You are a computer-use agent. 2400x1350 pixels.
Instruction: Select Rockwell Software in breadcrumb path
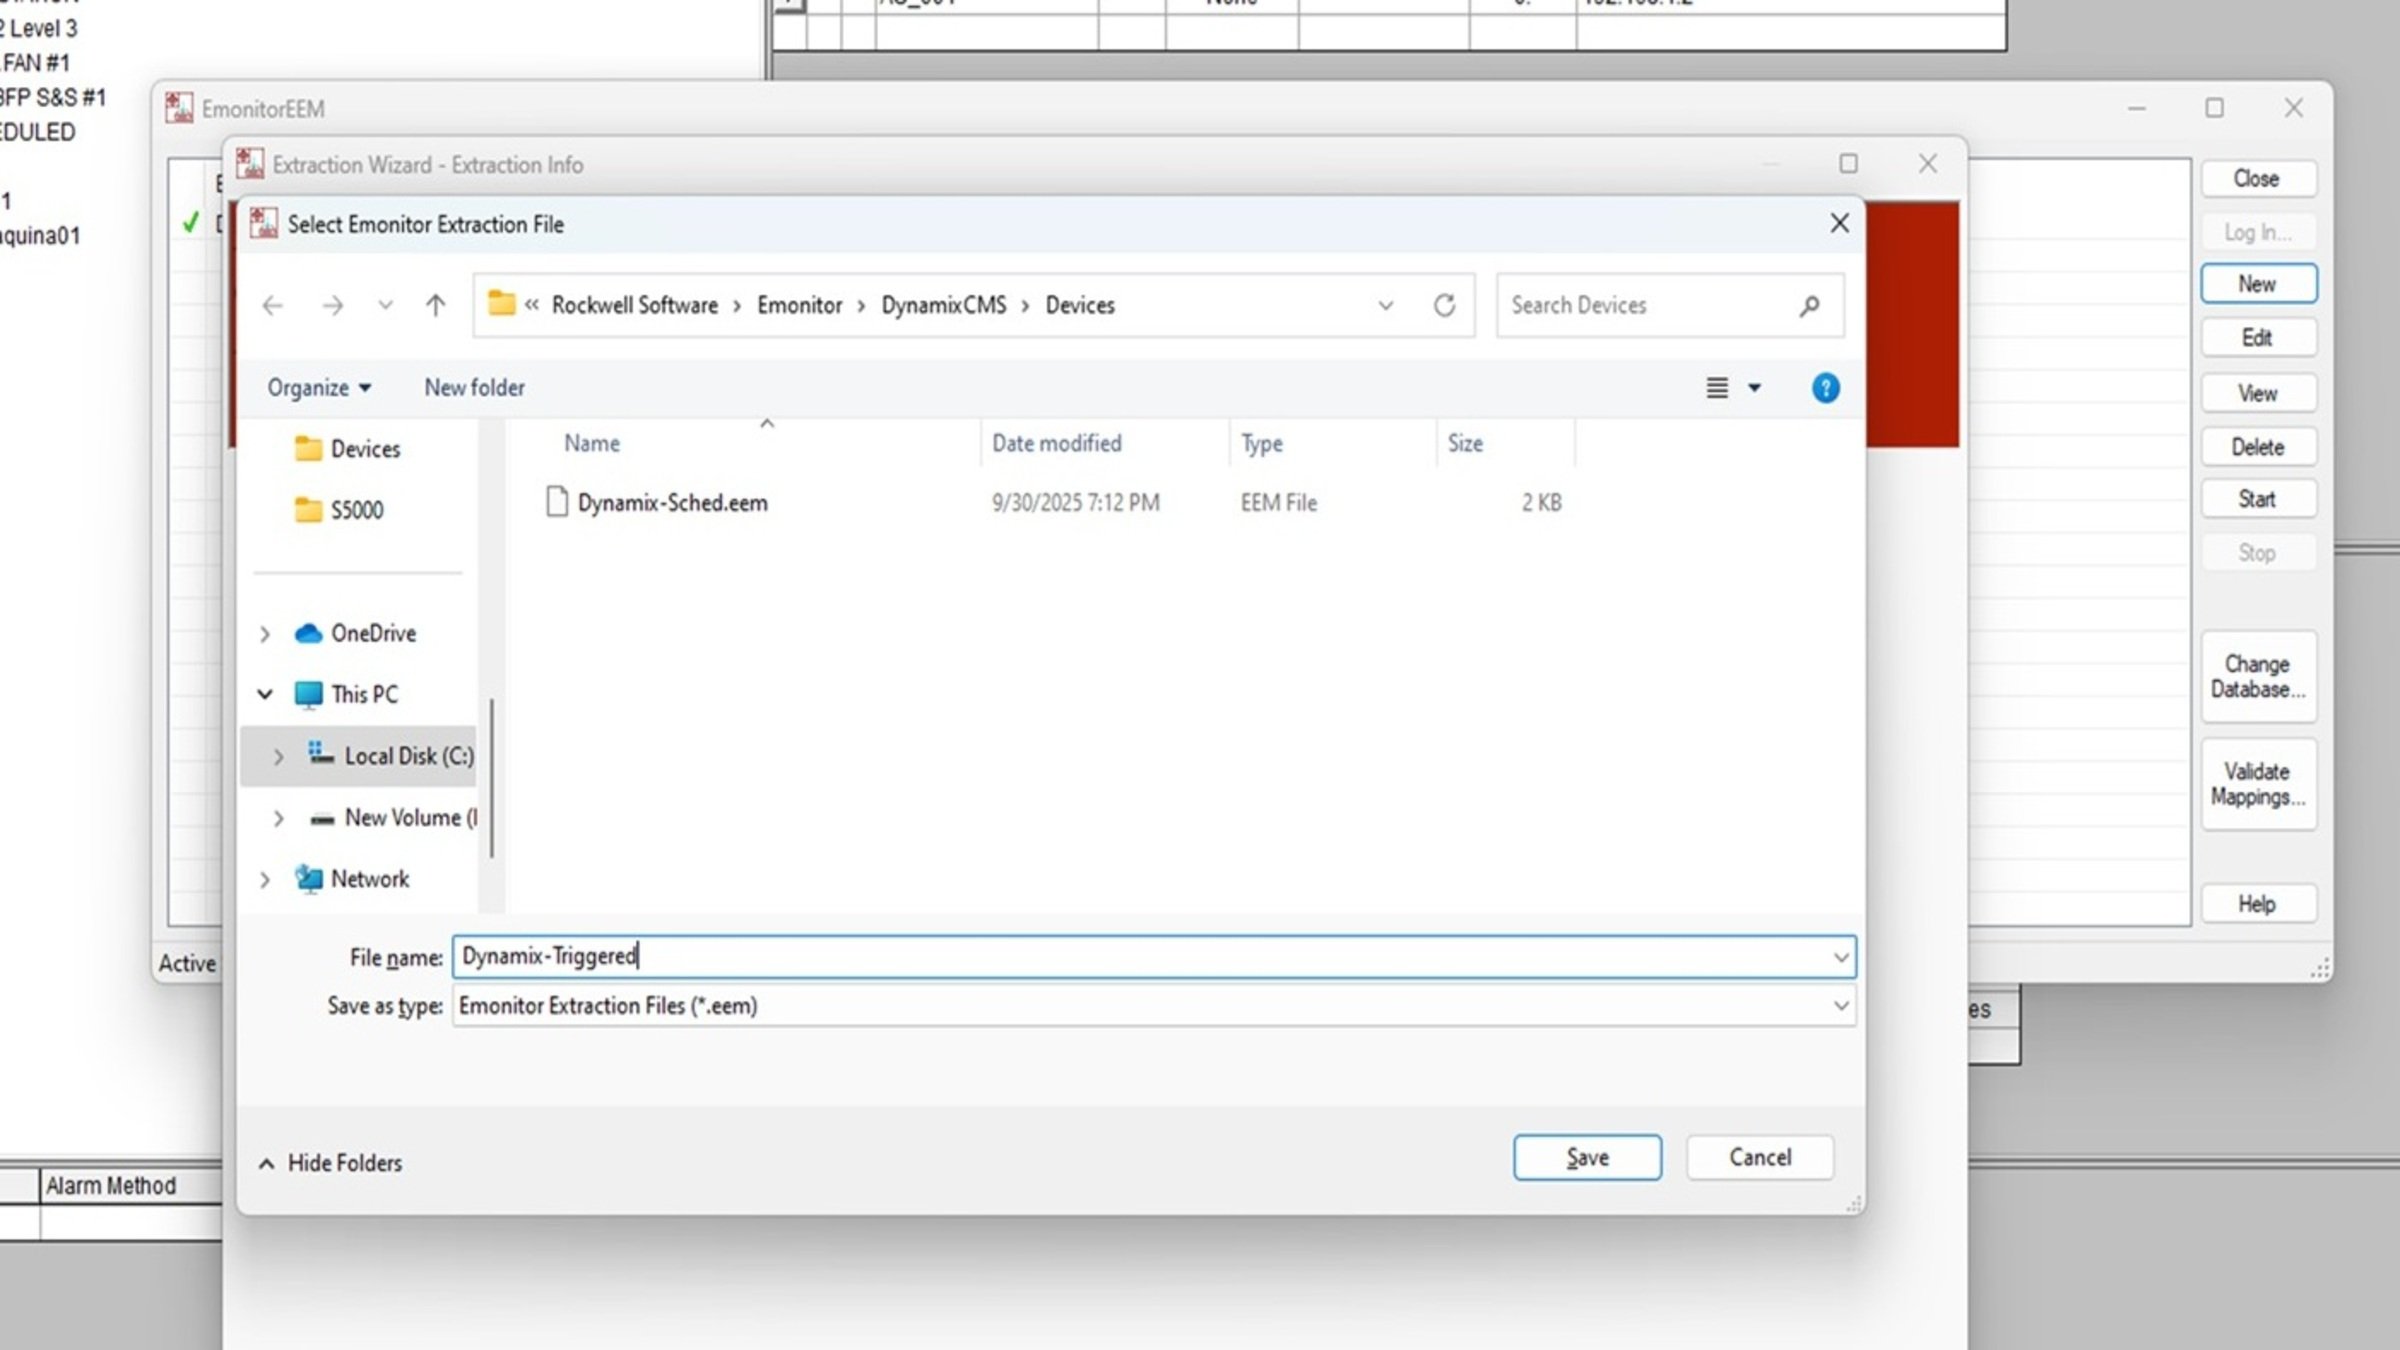click(x=635, y=305)
